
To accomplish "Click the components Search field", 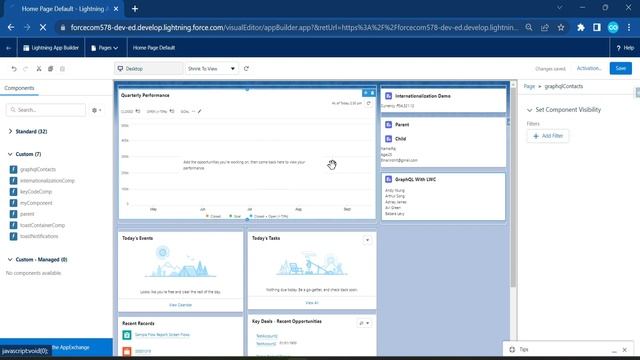I will (x=46, y=110).
